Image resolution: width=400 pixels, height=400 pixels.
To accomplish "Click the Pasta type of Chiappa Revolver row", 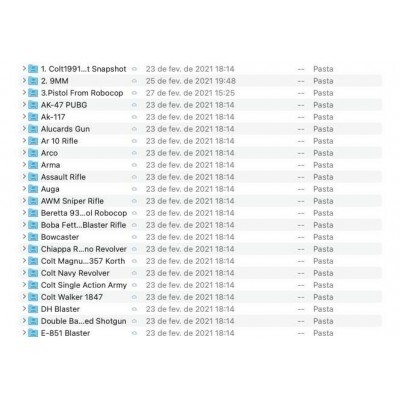I will click(x=323, y=249).
